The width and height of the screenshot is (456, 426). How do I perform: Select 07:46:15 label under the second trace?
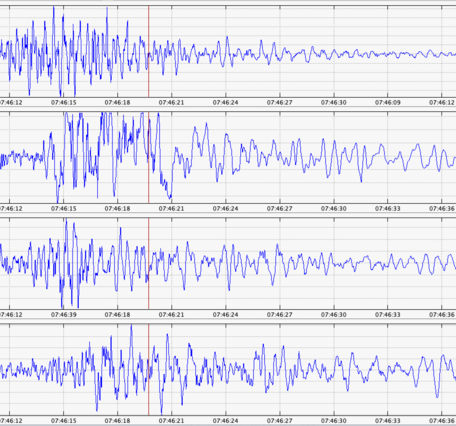64,209
